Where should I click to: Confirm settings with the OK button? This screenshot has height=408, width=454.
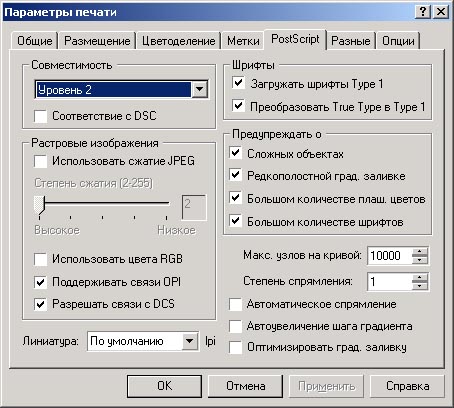pos(164,386)
